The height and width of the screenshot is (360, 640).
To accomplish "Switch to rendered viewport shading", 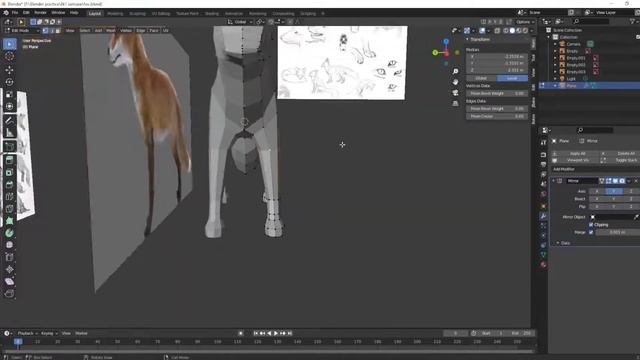I will click(525, 31).
